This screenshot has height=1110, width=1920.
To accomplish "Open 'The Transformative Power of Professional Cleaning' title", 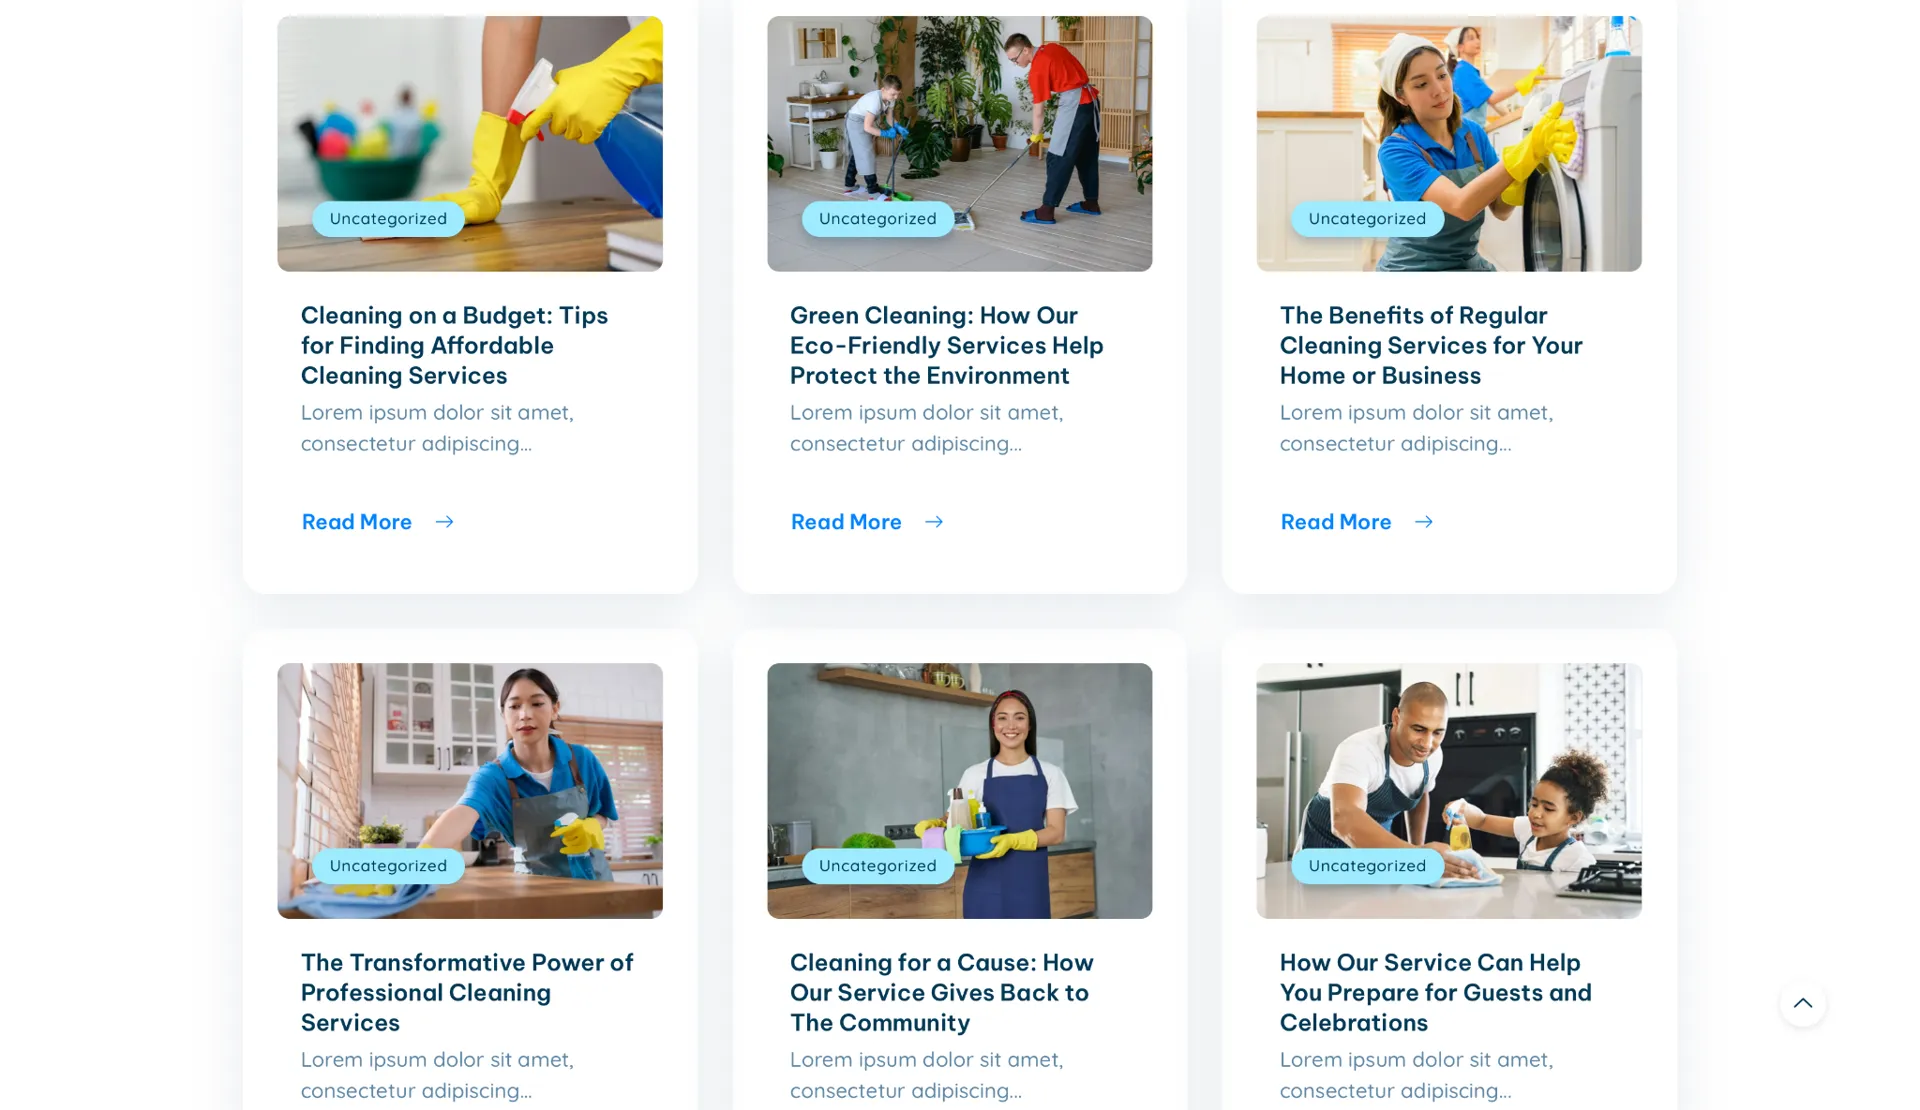I will click(x=467, y=992).
